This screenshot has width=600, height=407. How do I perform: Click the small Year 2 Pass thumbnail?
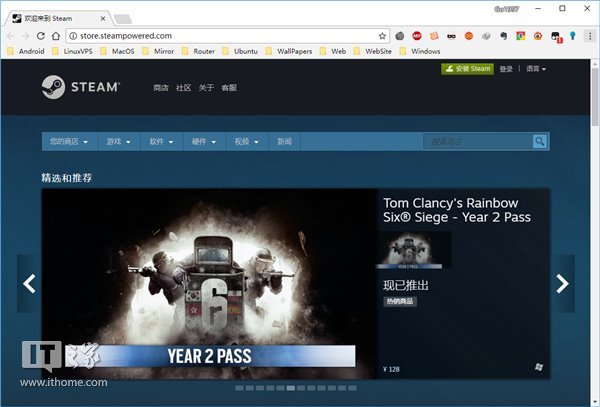point(413,251)
